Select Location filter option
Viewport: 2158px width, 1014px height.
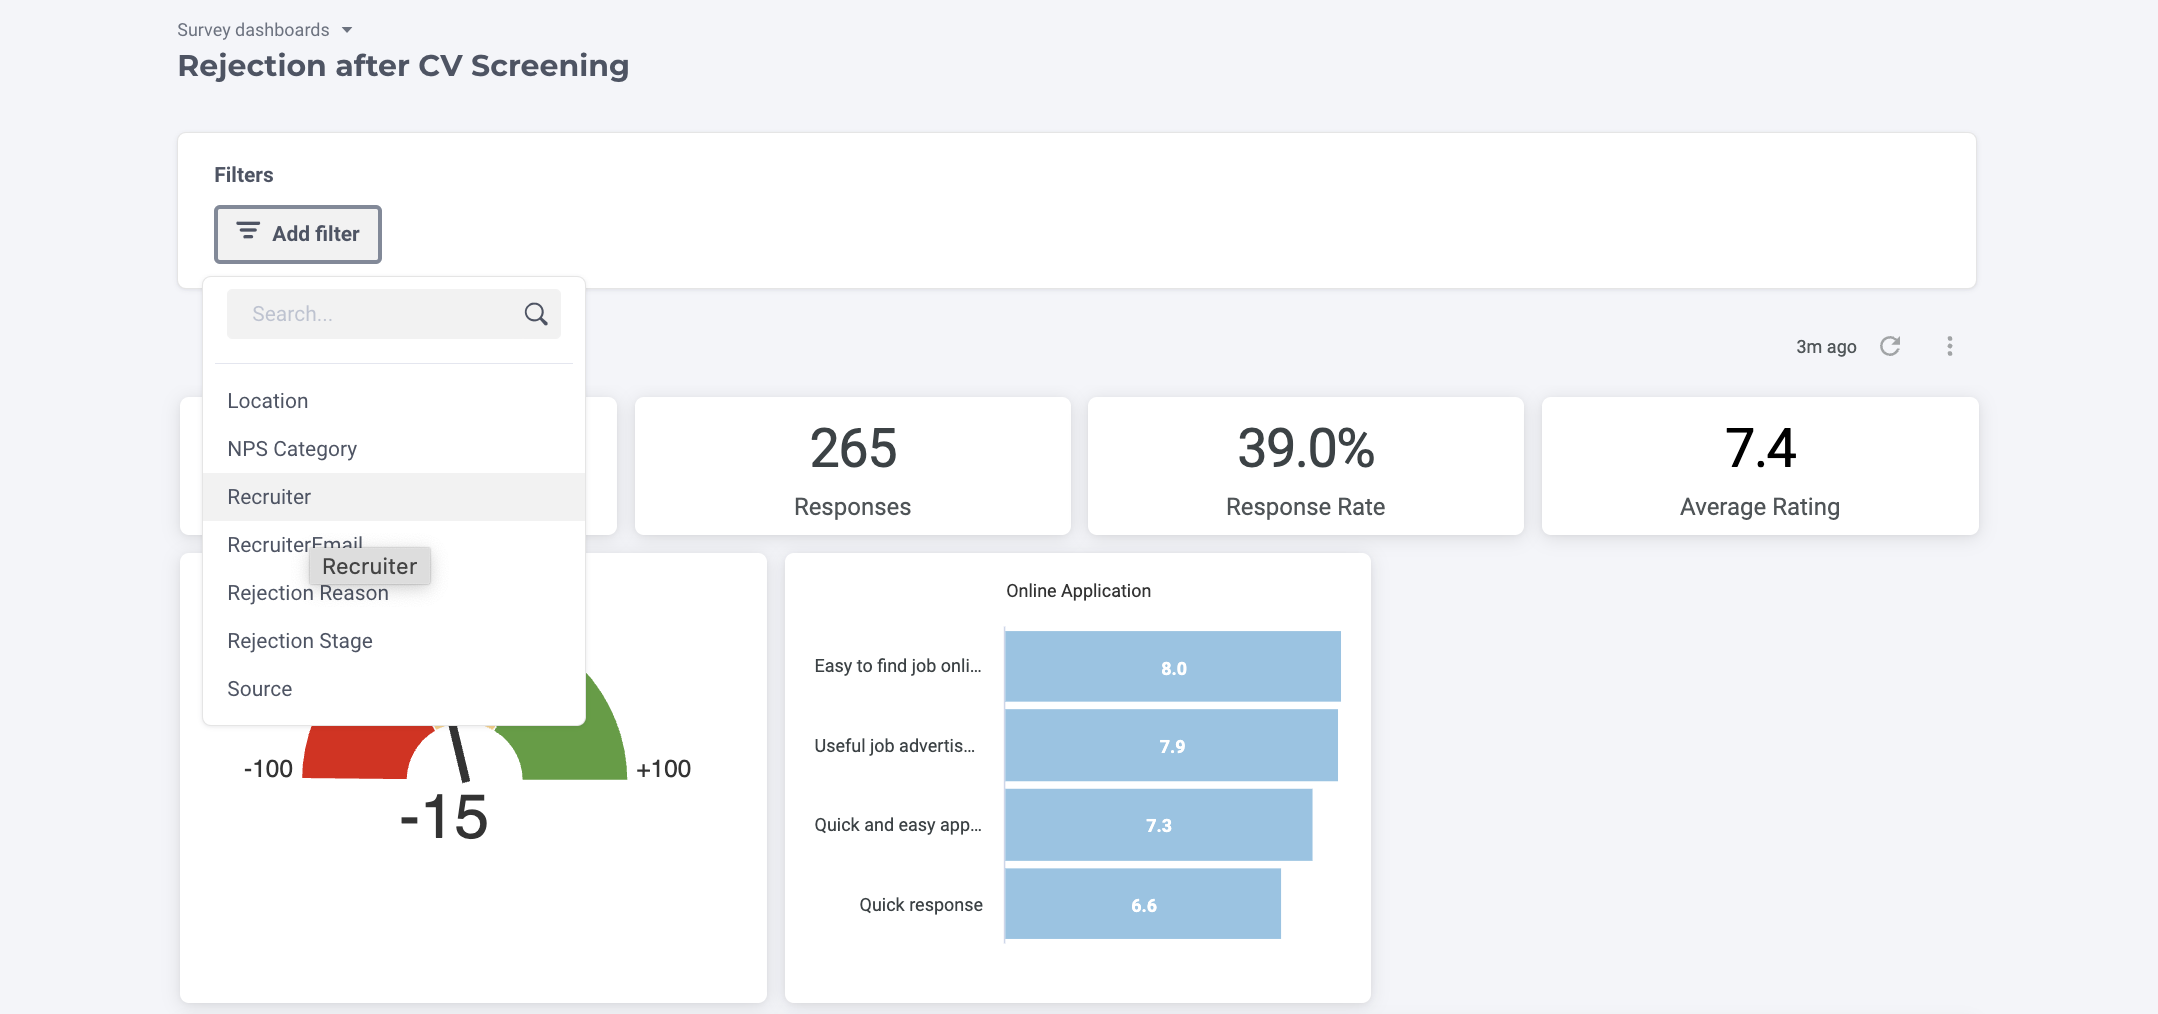point(394,401)
